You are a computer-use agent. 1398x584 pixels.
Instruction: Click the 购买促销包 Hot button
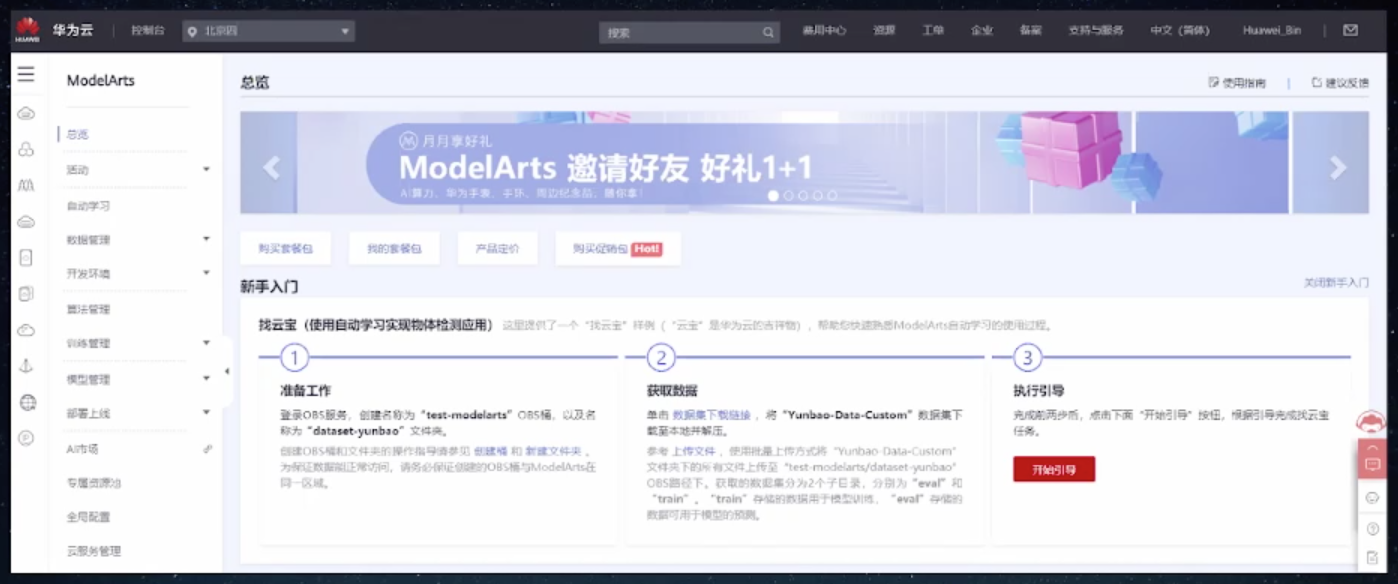click(618, 249)
